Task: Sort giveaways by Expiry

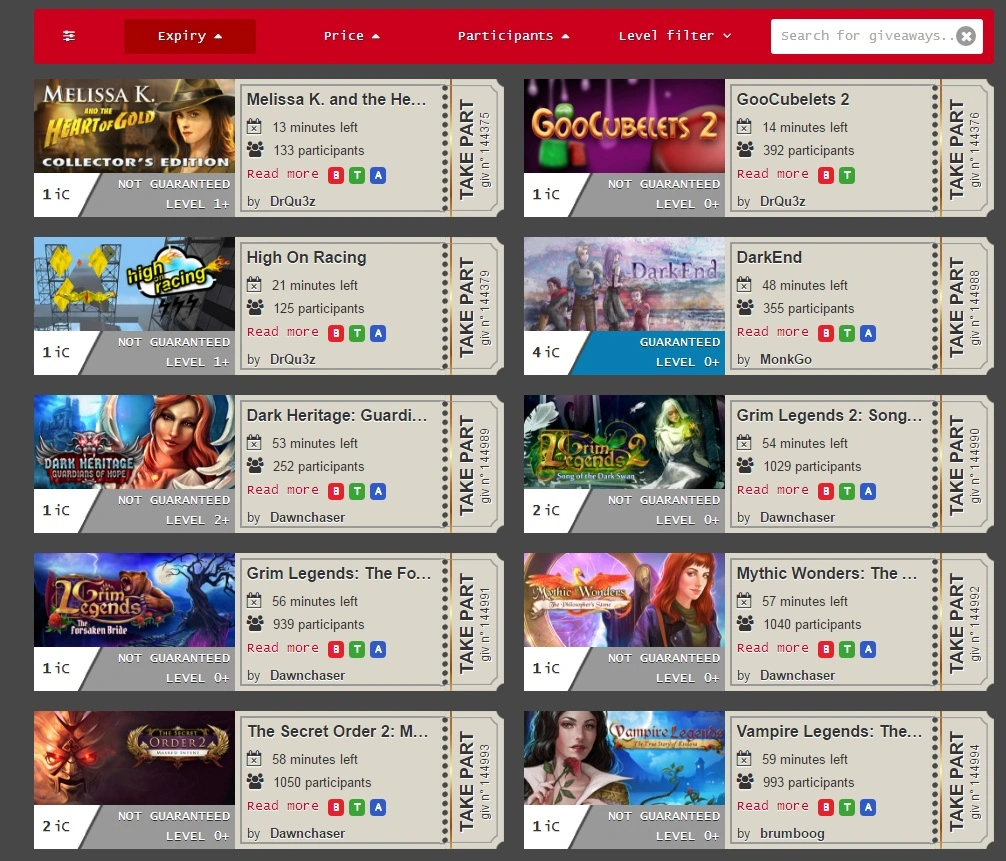Action: click(x=190, y=36)
